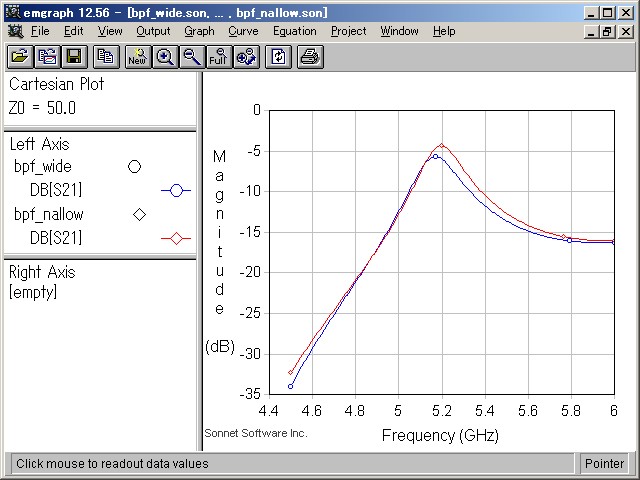Viewport: 640px width, 480px height.
Task: Select the Zoom In magnifier tool
Action: (165, 57)
